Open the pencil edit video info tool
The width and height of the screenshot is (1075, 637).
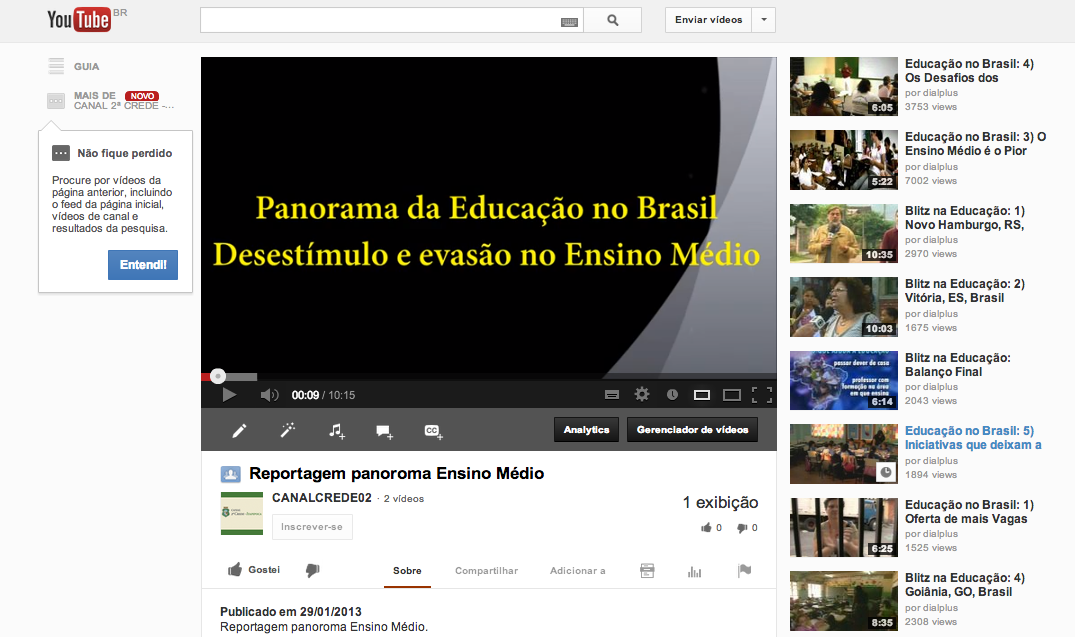point(239,431)
